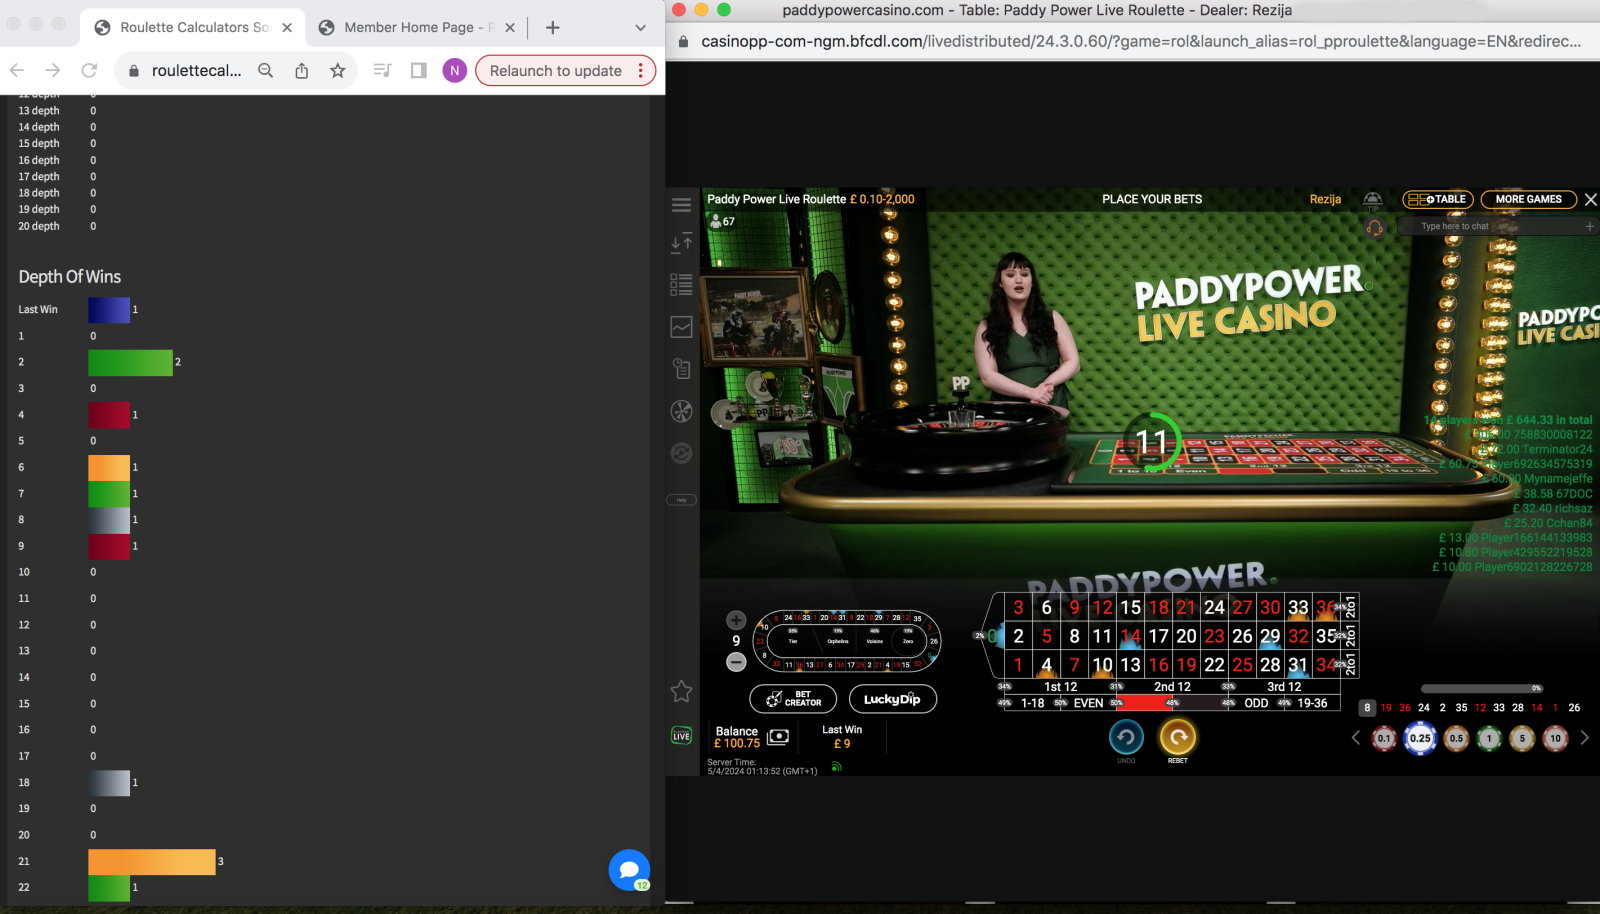Bookmark the page with star icon
The image size is (1600, 914).
point(338,70)
